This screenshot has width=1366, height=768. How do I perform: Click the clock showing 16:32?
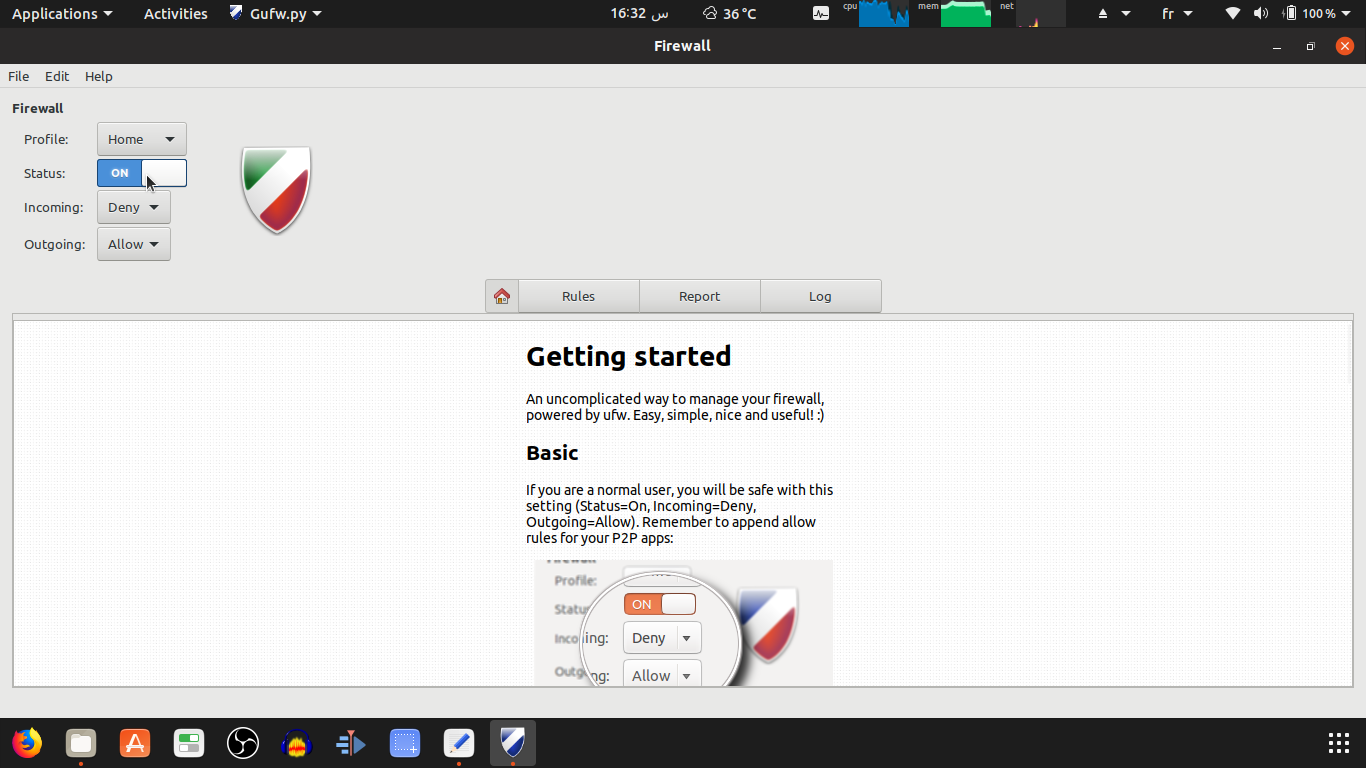click(640, 14)
